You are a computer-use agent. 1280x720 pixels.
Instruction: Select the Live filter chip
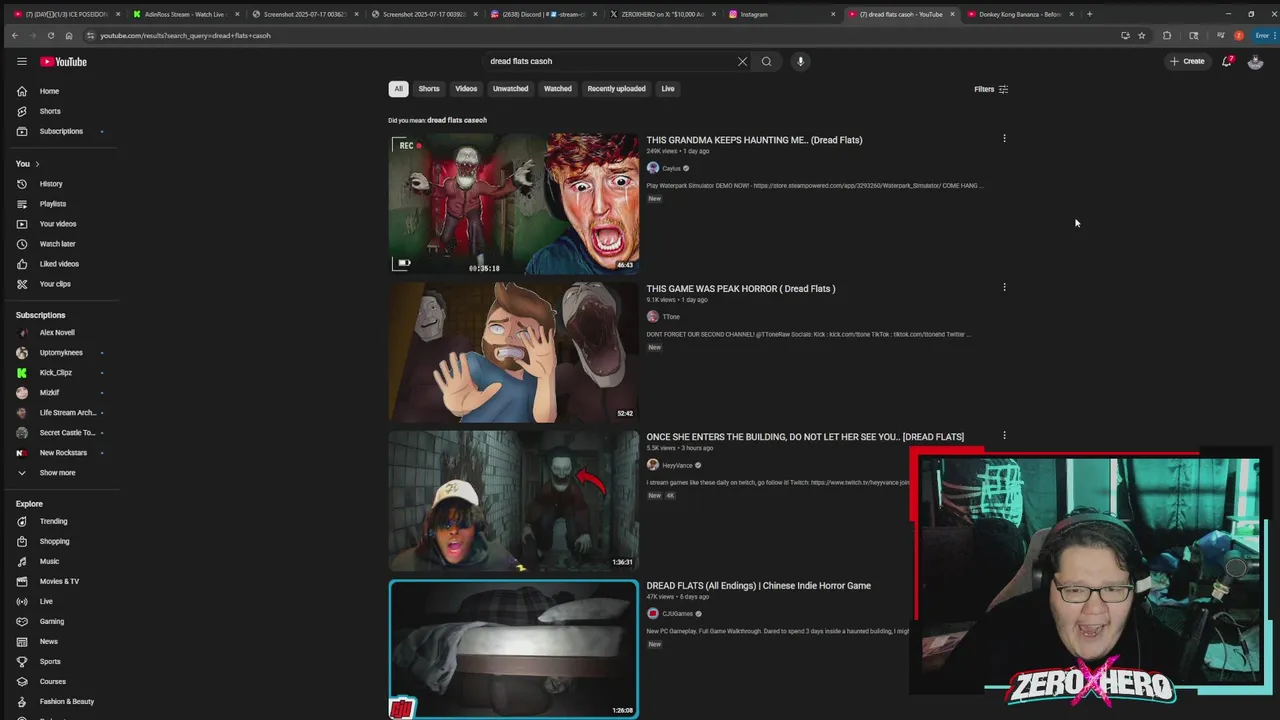pyautogui.click(x=668, y=89)
